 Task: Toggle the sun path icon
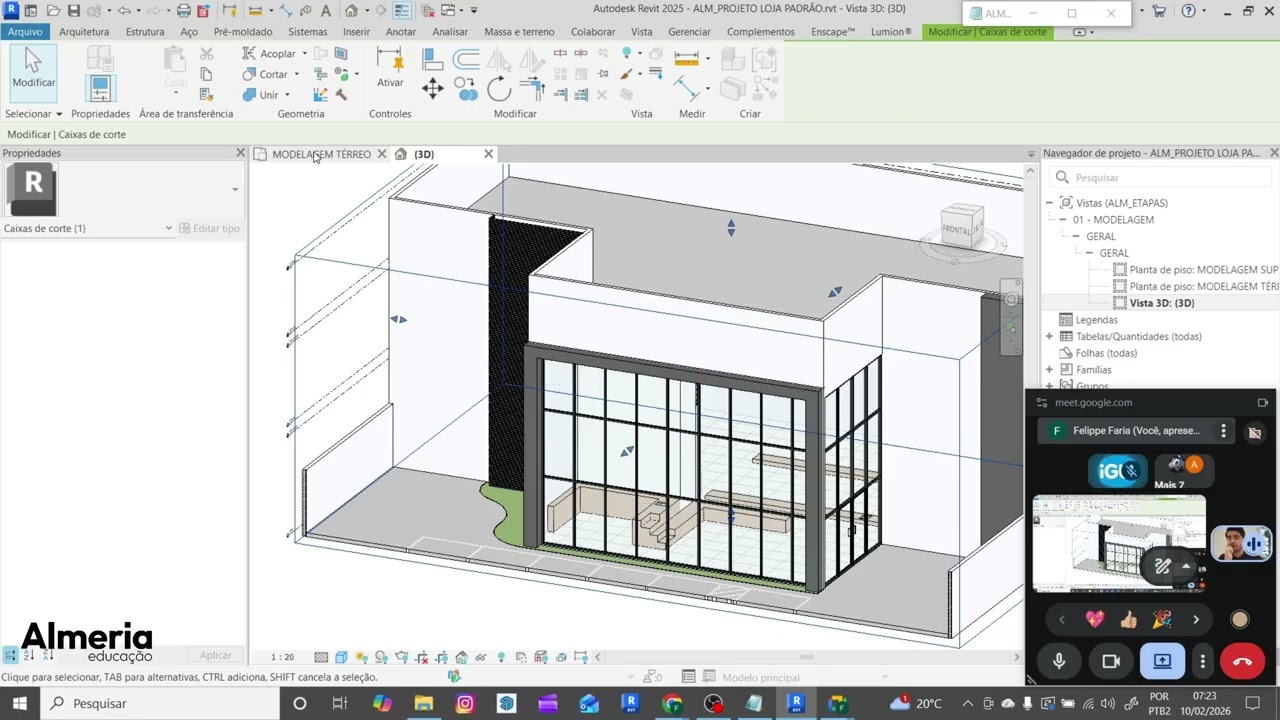pyautogui.click(x=361, y=657)
